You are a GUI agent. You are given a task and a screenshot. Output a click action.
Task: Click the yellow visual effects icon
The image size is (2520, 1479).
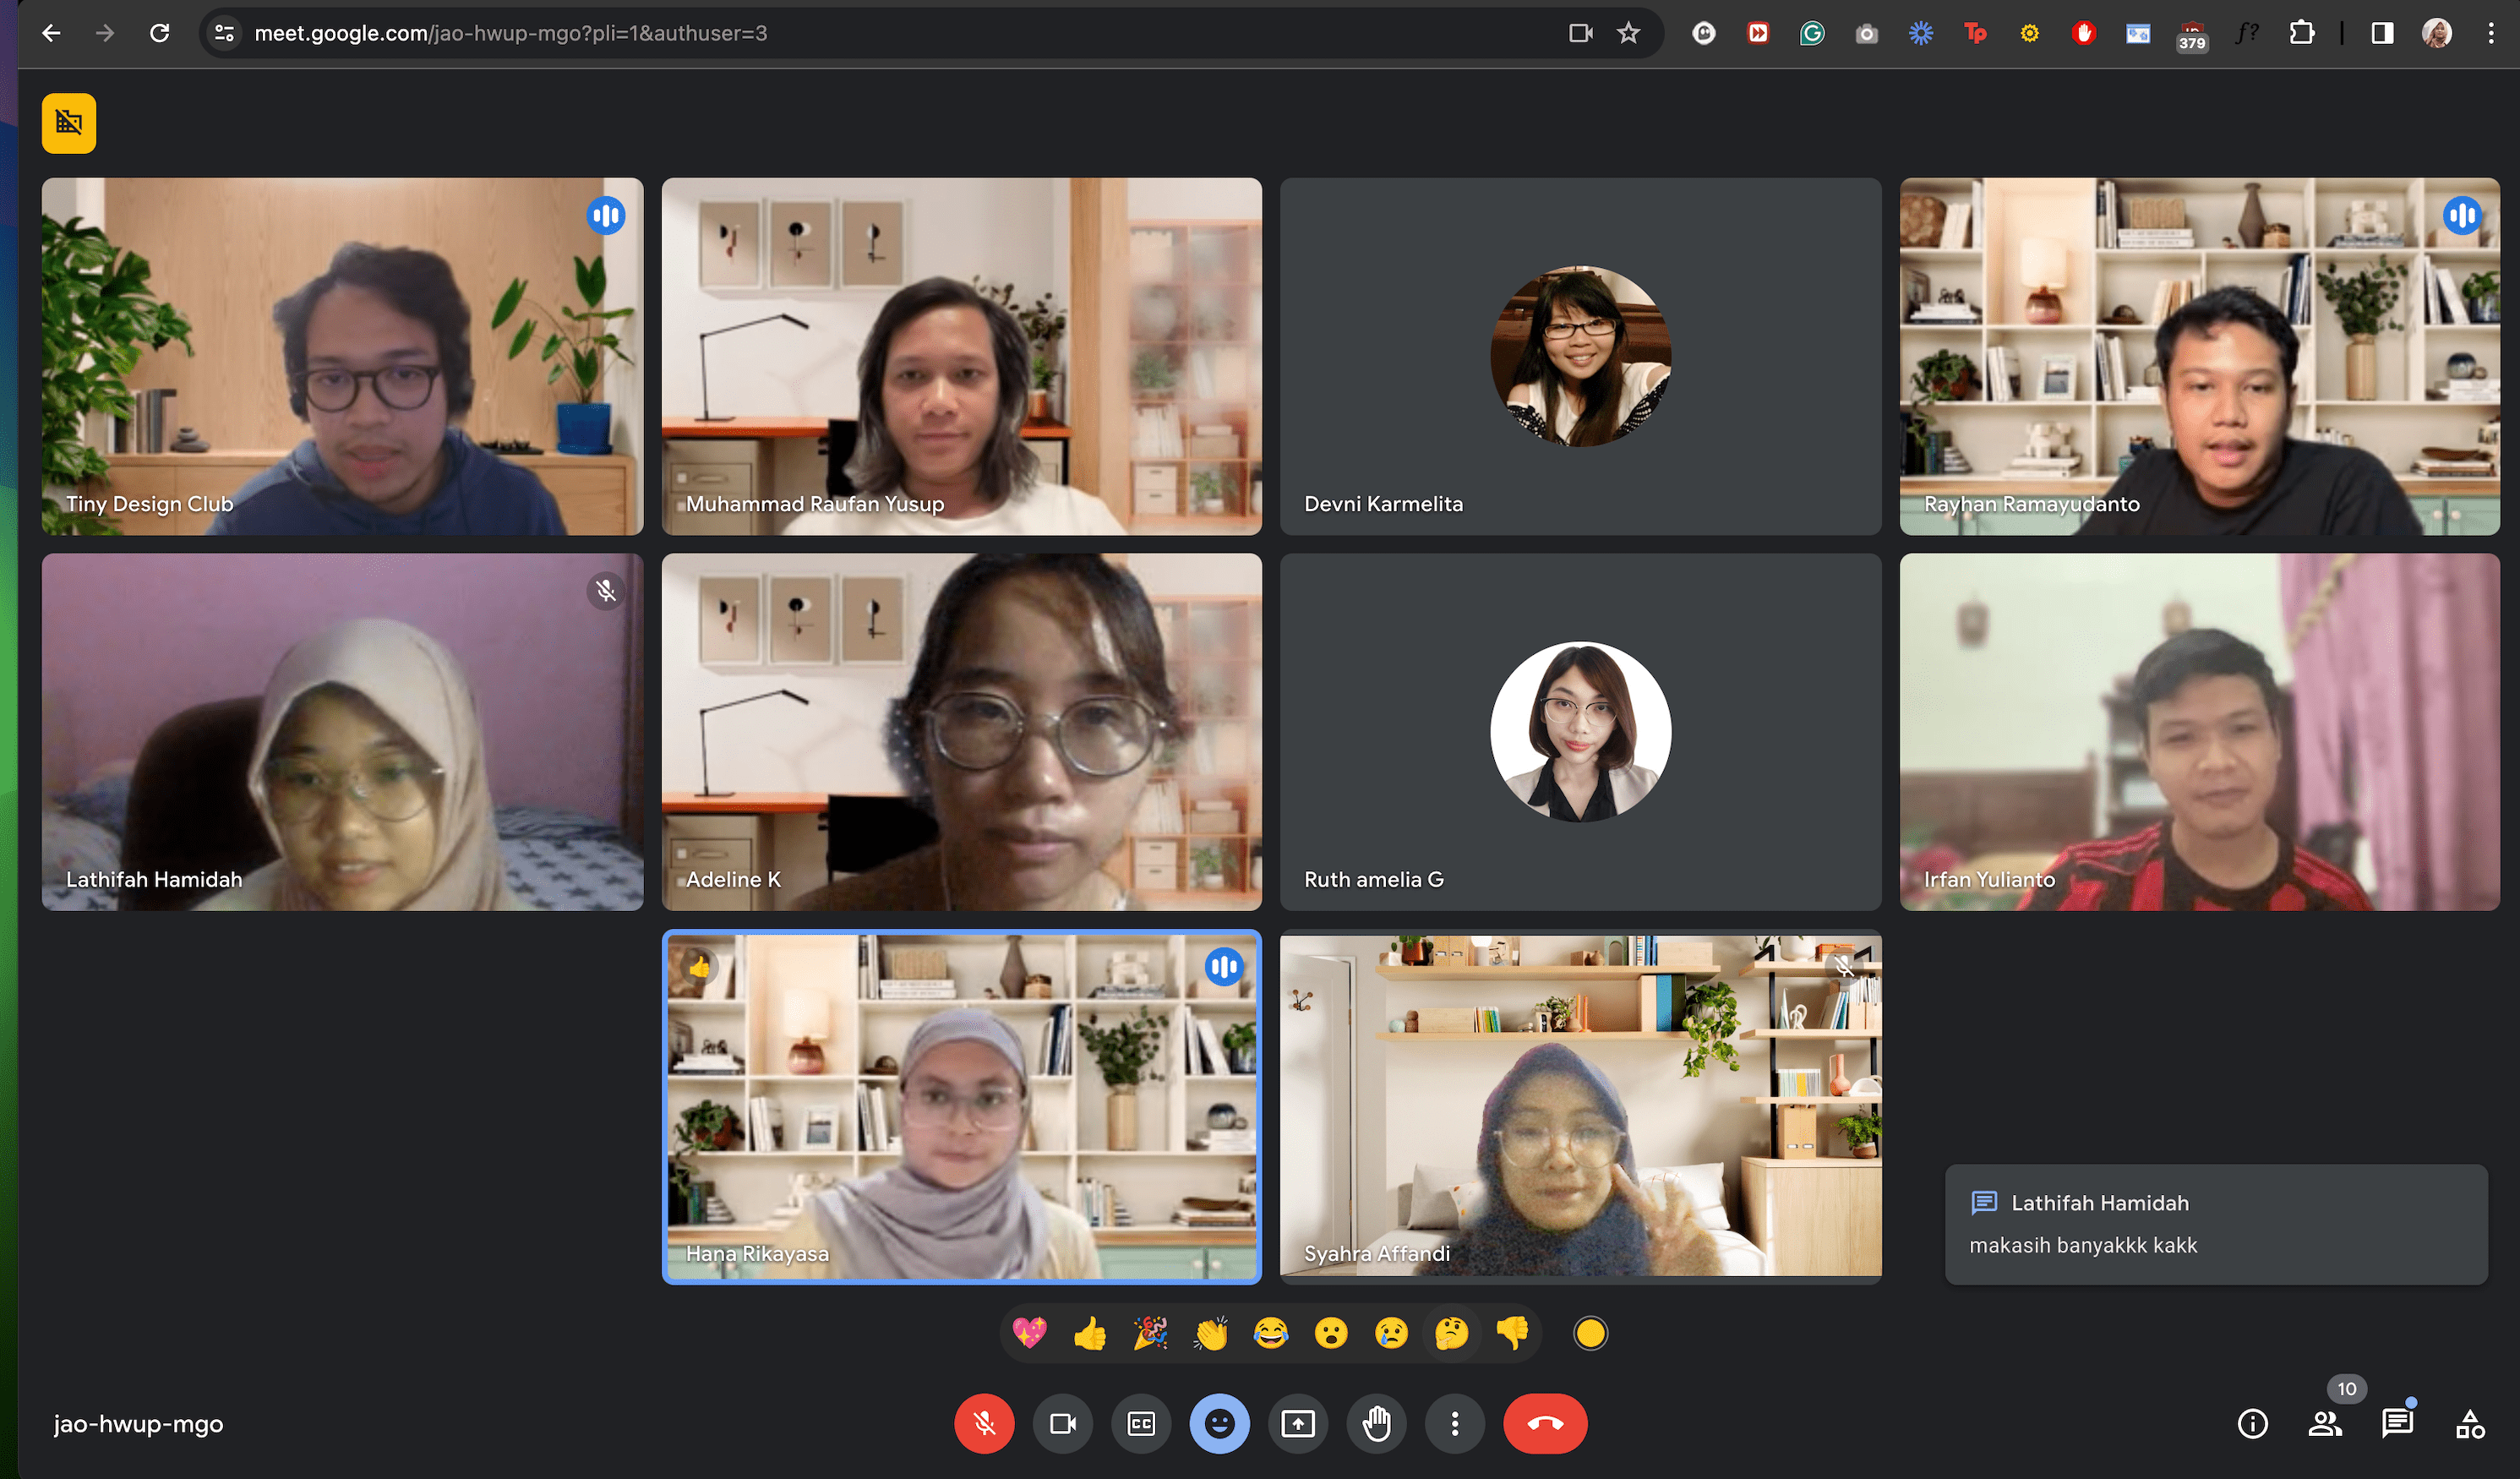coord(69,123)
